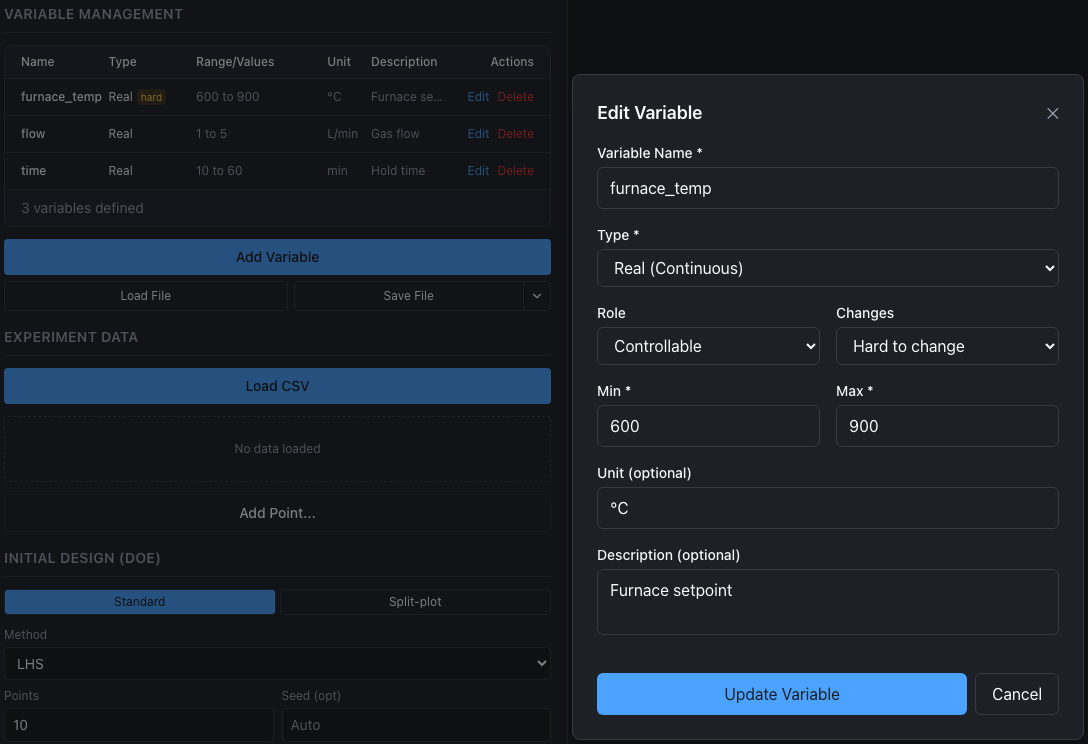The width and height of the screenshot is (1088, 744).
Task: Open the Save File options chevron
Action: click(536, 296)
